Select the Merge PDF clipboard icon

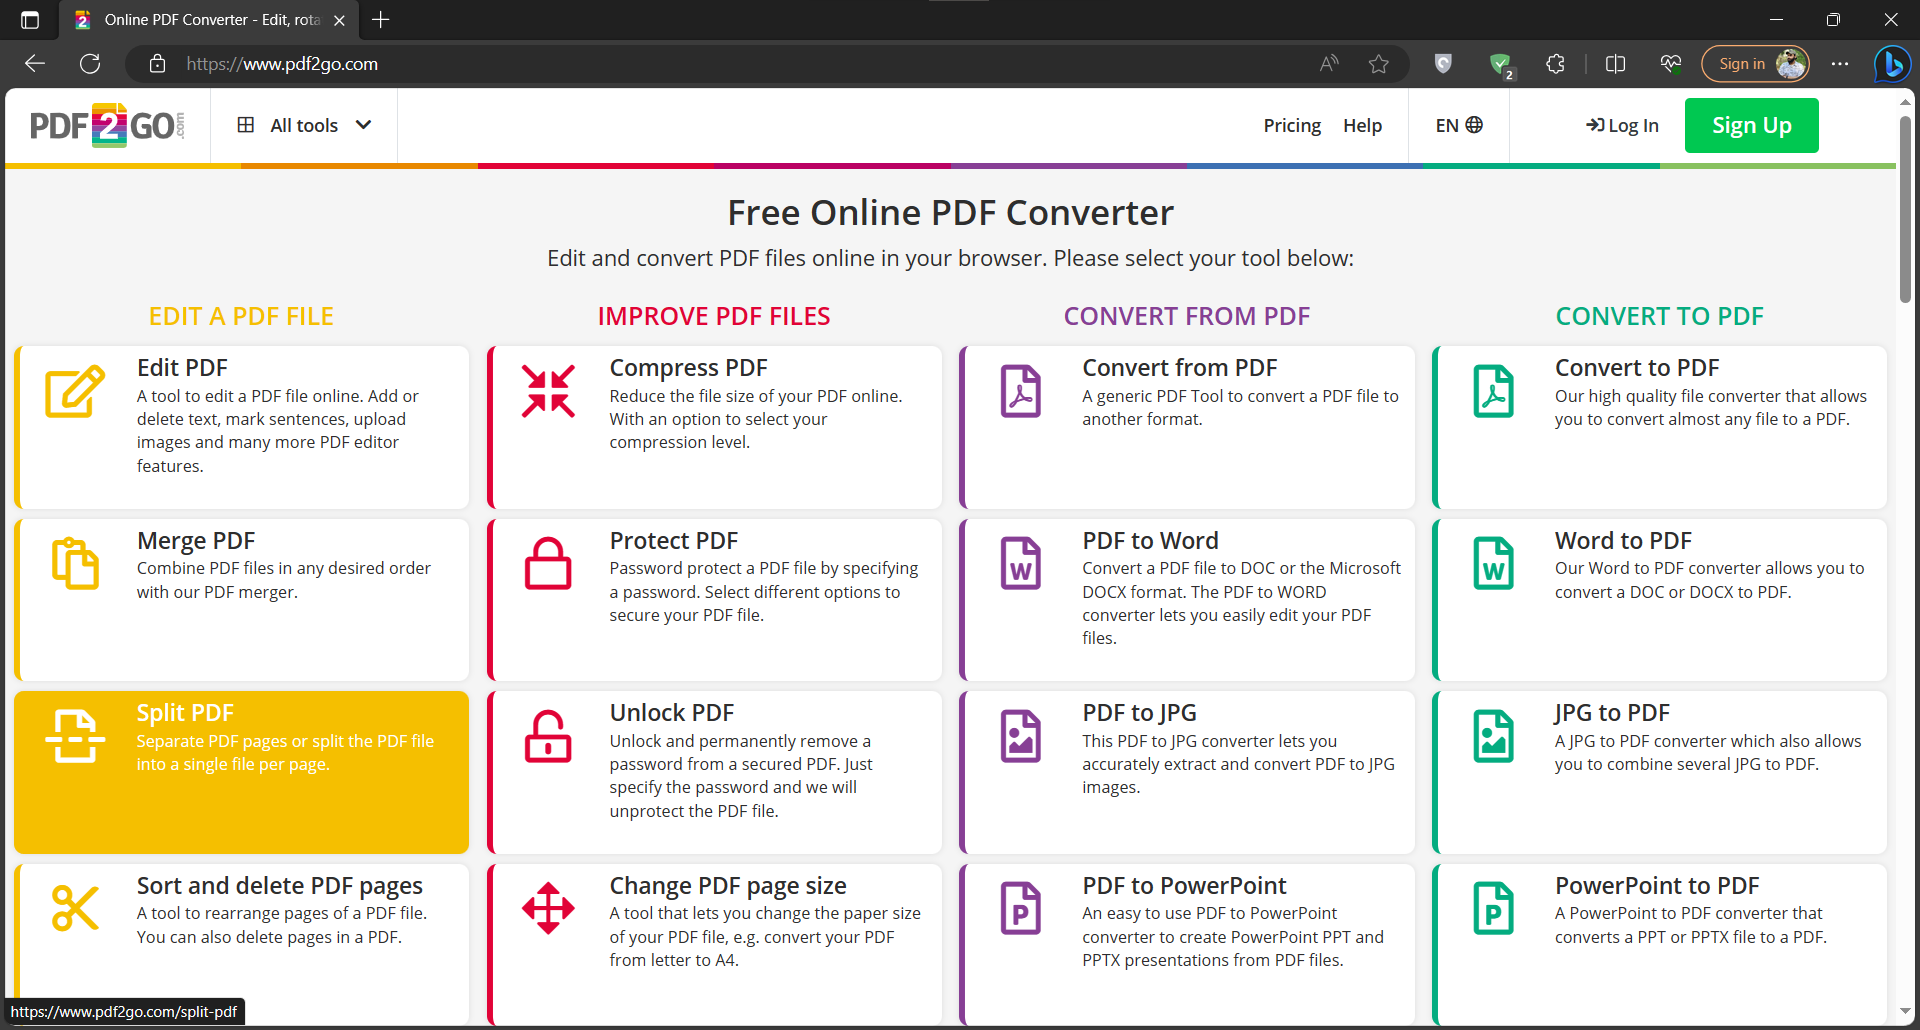[x=75, y=563]
